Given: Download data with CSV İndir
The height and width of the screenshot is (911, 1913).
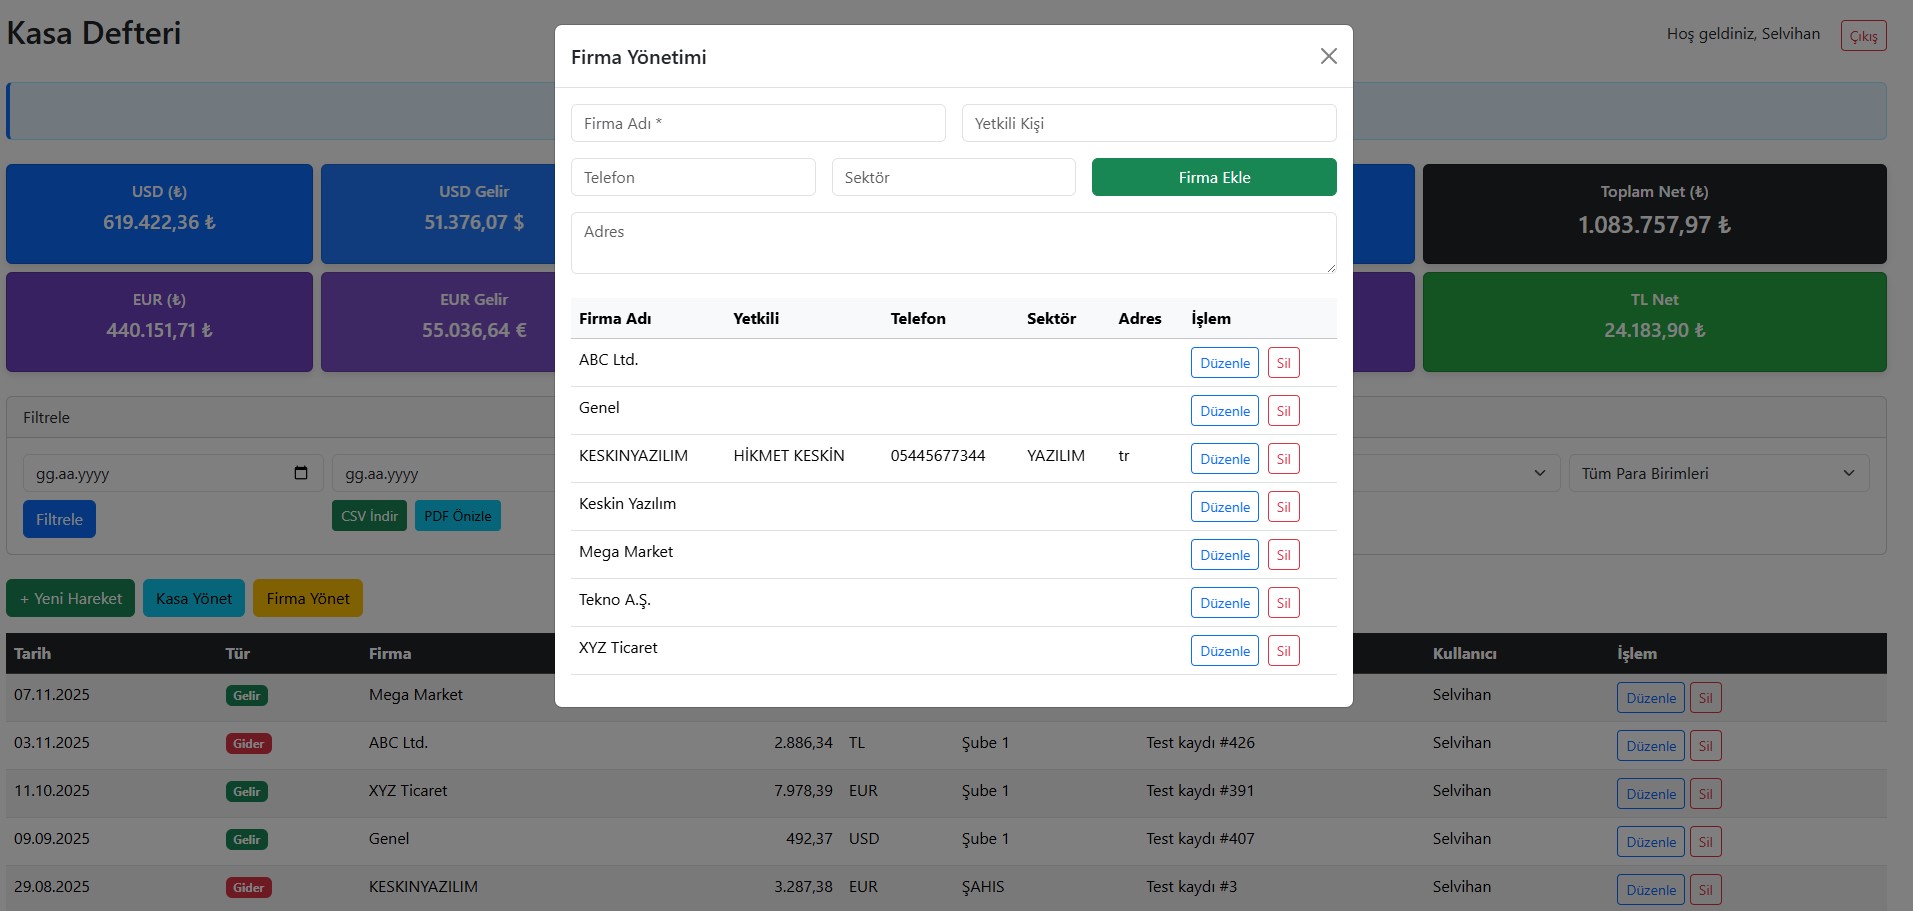Looking at the screenshot, I should 369,516.
